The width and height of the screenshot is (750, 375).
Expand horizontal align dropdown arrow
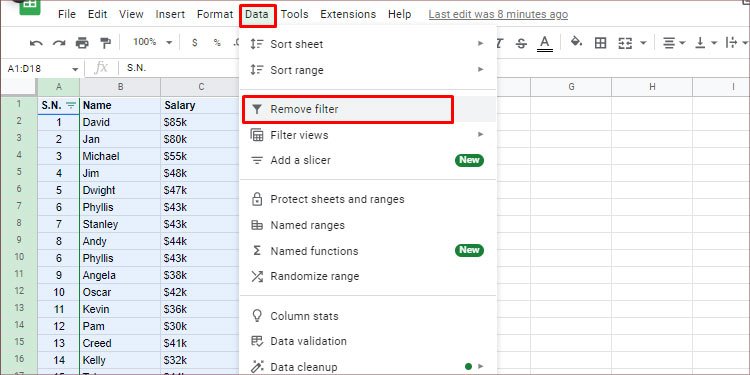(x=682, y=43)
